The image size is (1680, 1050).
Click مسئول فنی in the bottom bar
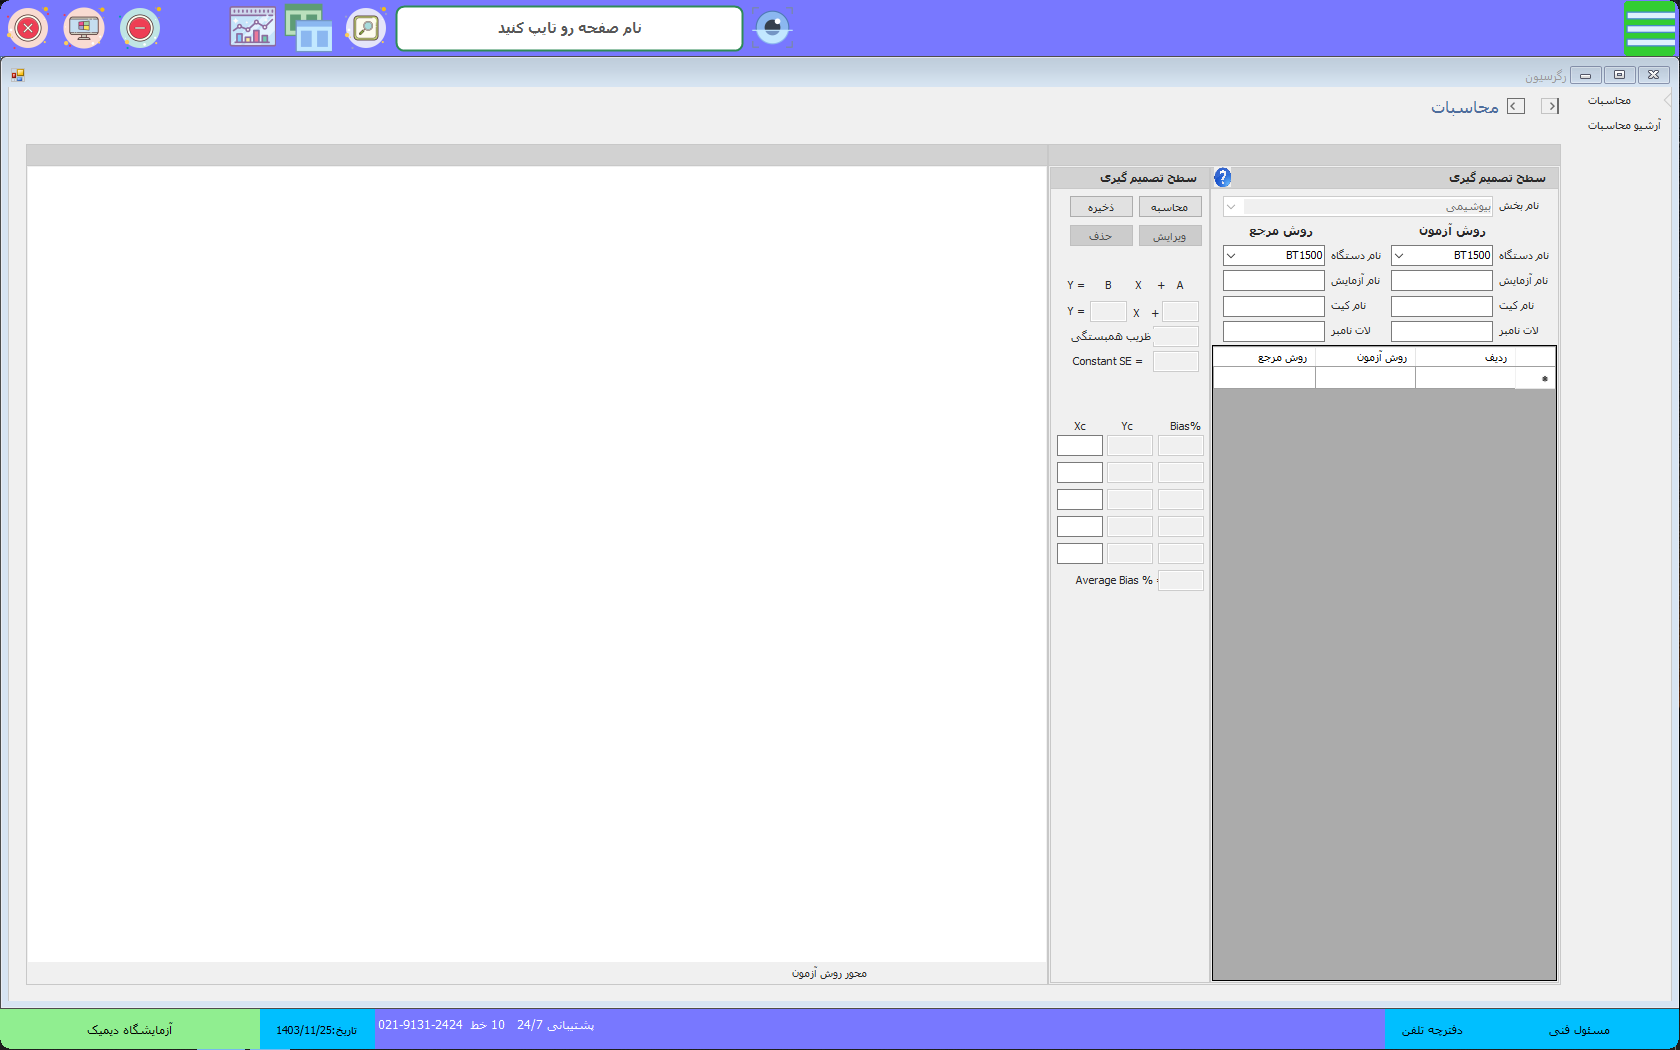(x=1579, y=1030)
